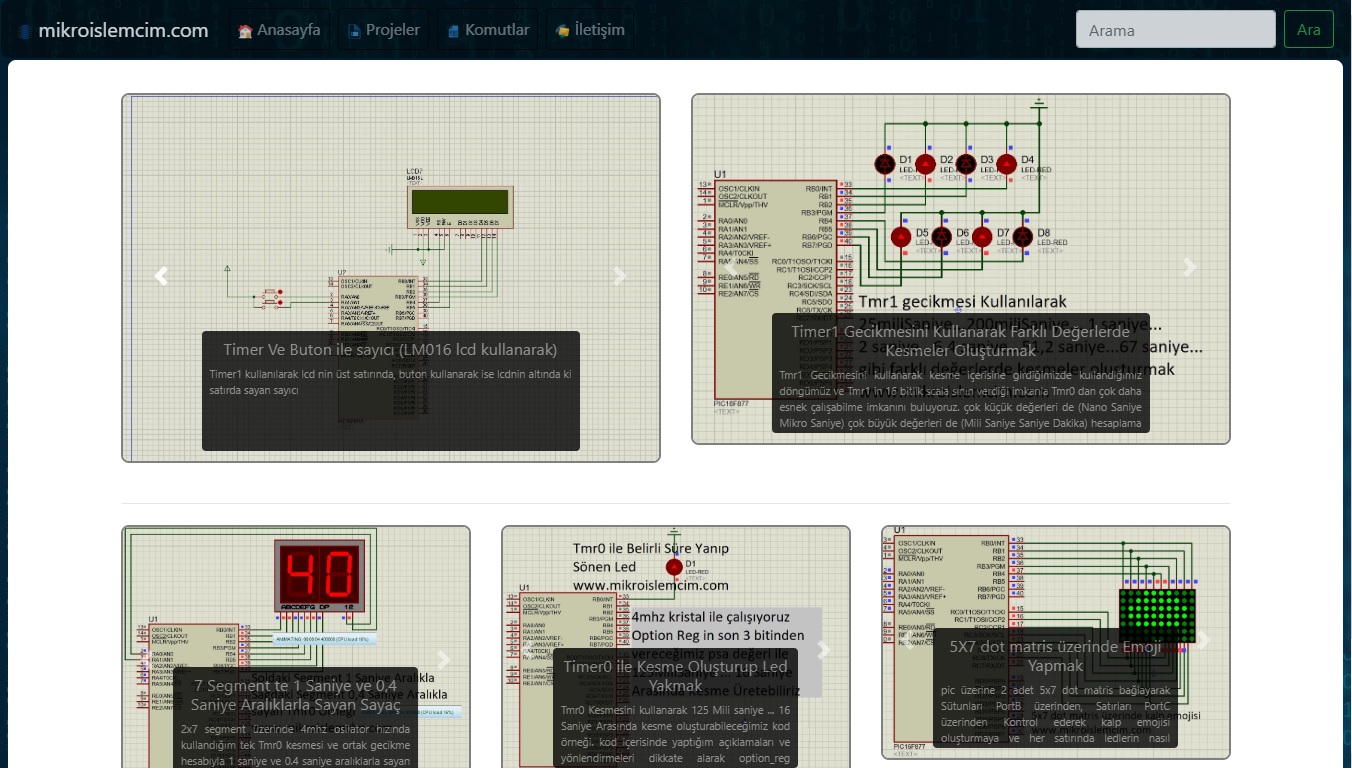Viewport: 1352px width, 770px height.
Task: Next slide arrow on Timer0 LED carousel
Action: pos(824,650)
